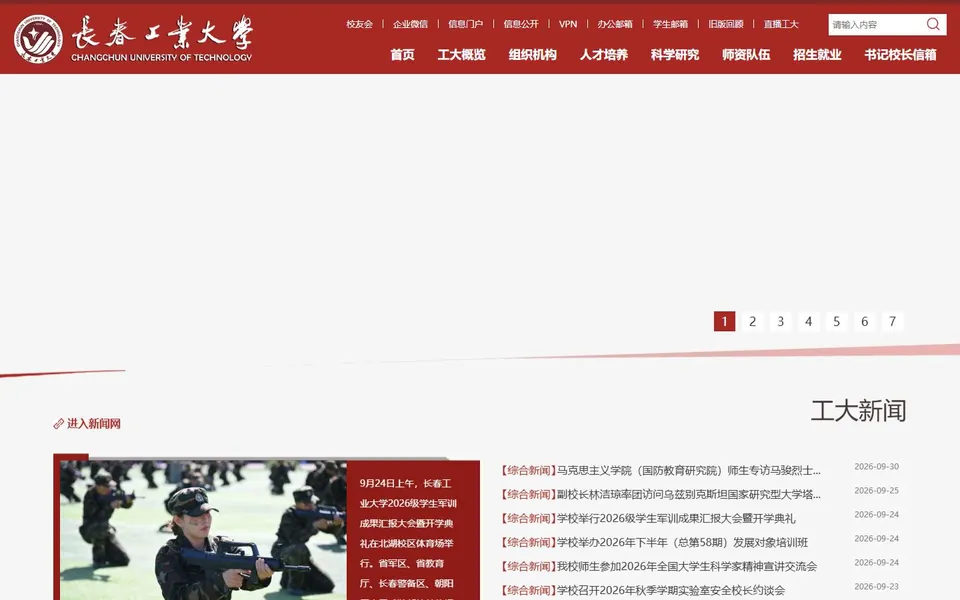This screenshot has width=960, height=600.
Task: Open the 信息门户 link
Action: click(465, 24)
